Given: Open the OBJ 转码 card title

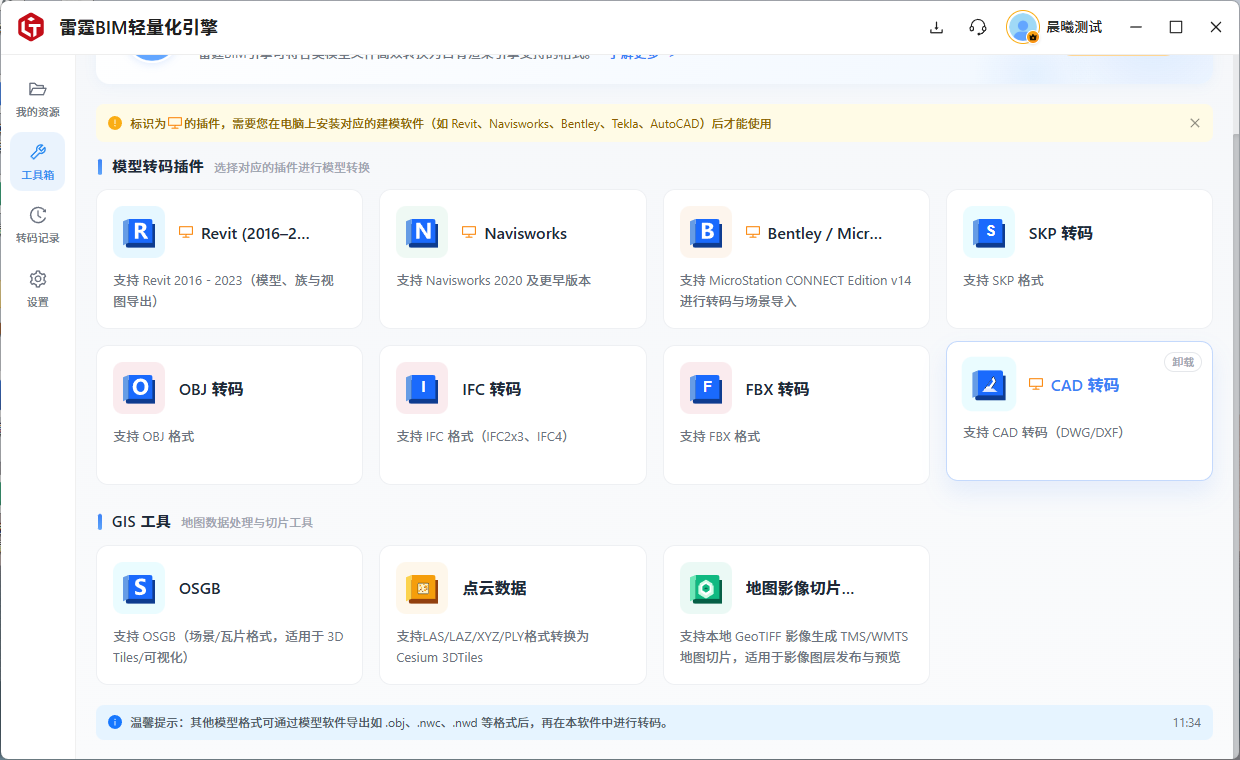Looking at the screenshot, I should [211, 389].
